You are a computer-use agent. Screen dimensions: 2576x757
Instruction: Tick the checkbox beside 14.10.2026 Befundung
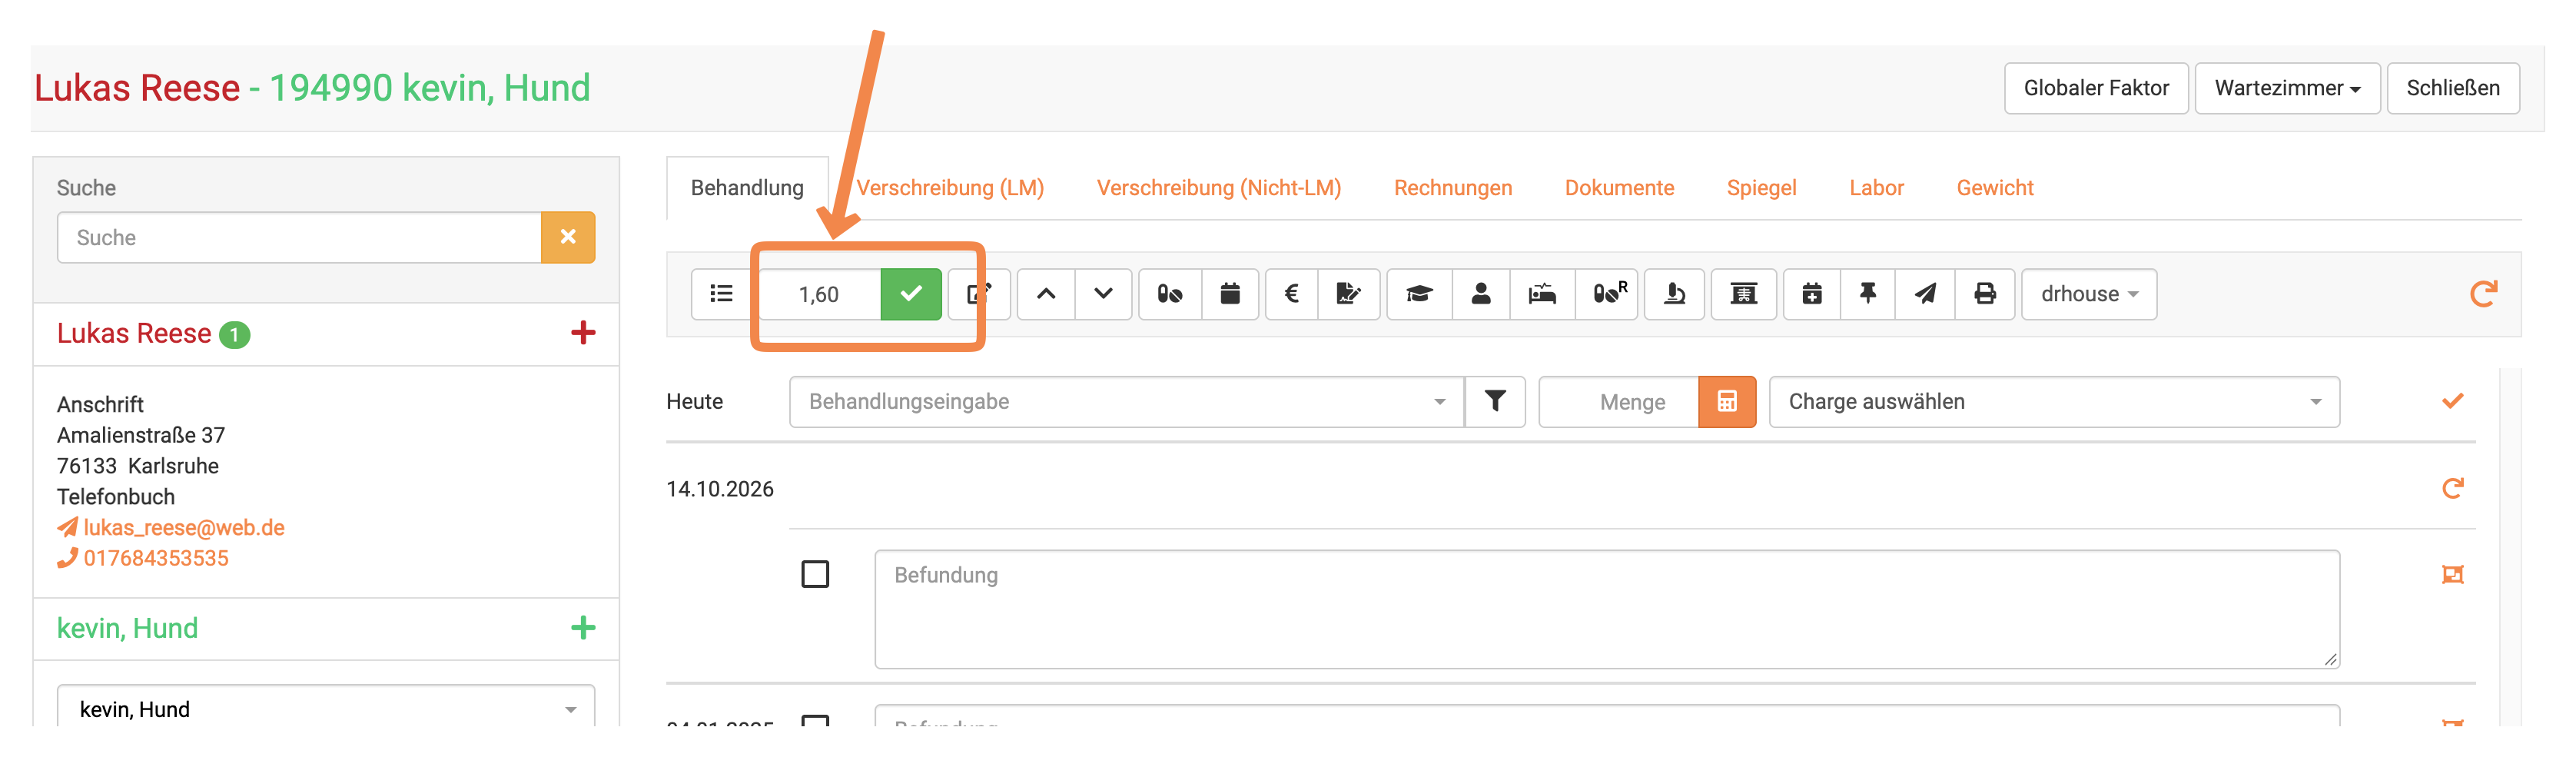815,574
